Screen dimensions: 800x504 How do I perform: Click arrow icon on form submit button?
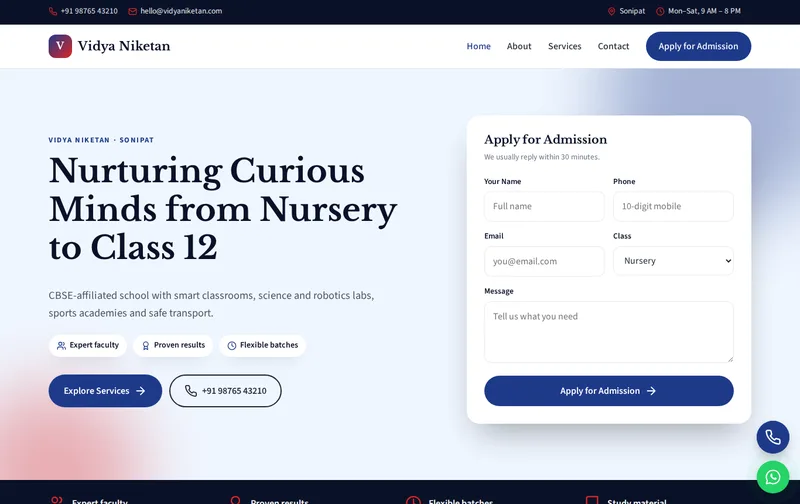(651, 391)
